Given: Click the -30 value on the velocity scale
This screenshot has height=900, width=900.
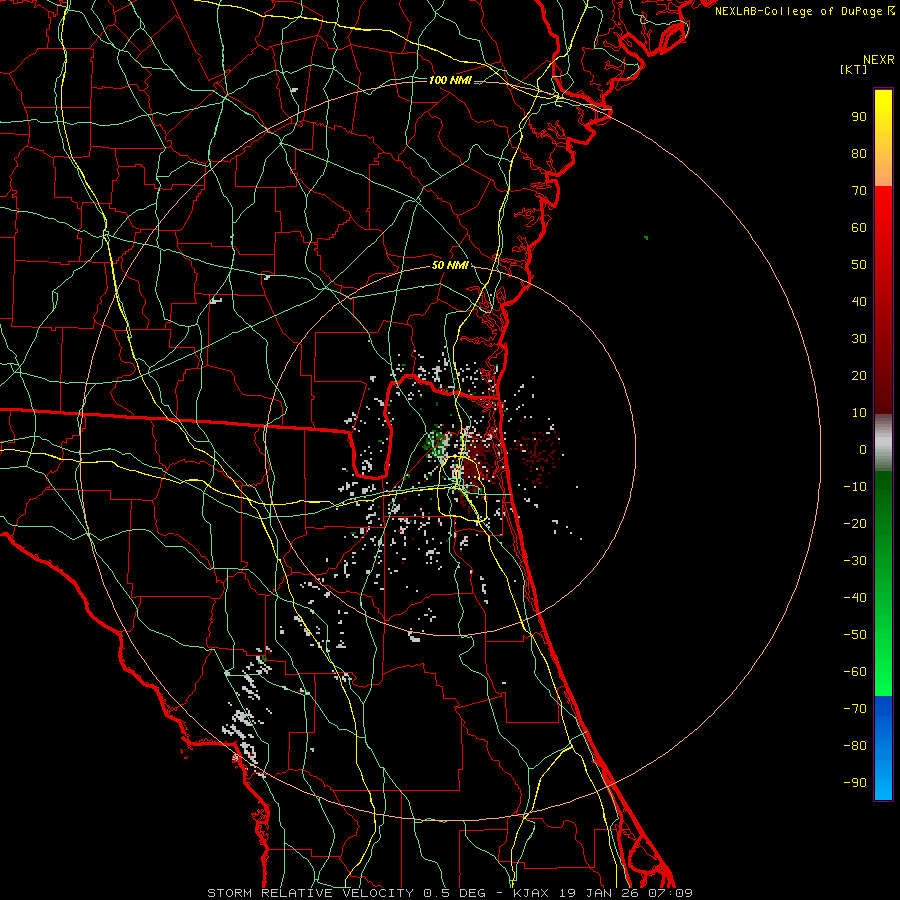Looking at the screenshot, I should pos(855,561).
